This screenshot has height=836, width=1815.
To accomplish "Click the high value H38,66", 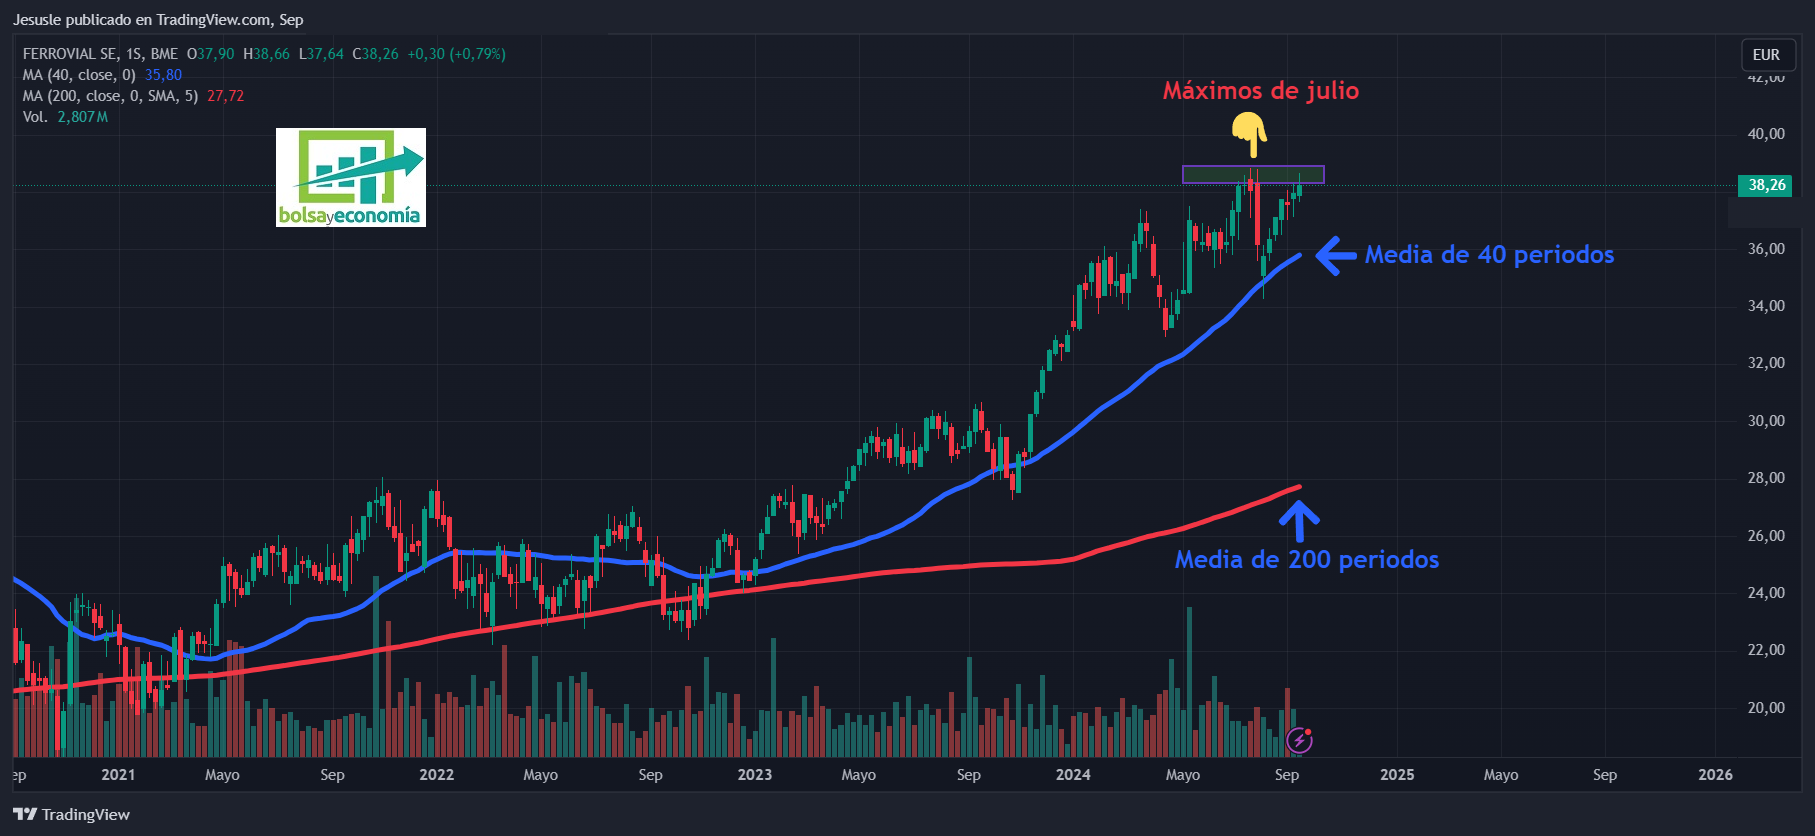I will point(266,54).
